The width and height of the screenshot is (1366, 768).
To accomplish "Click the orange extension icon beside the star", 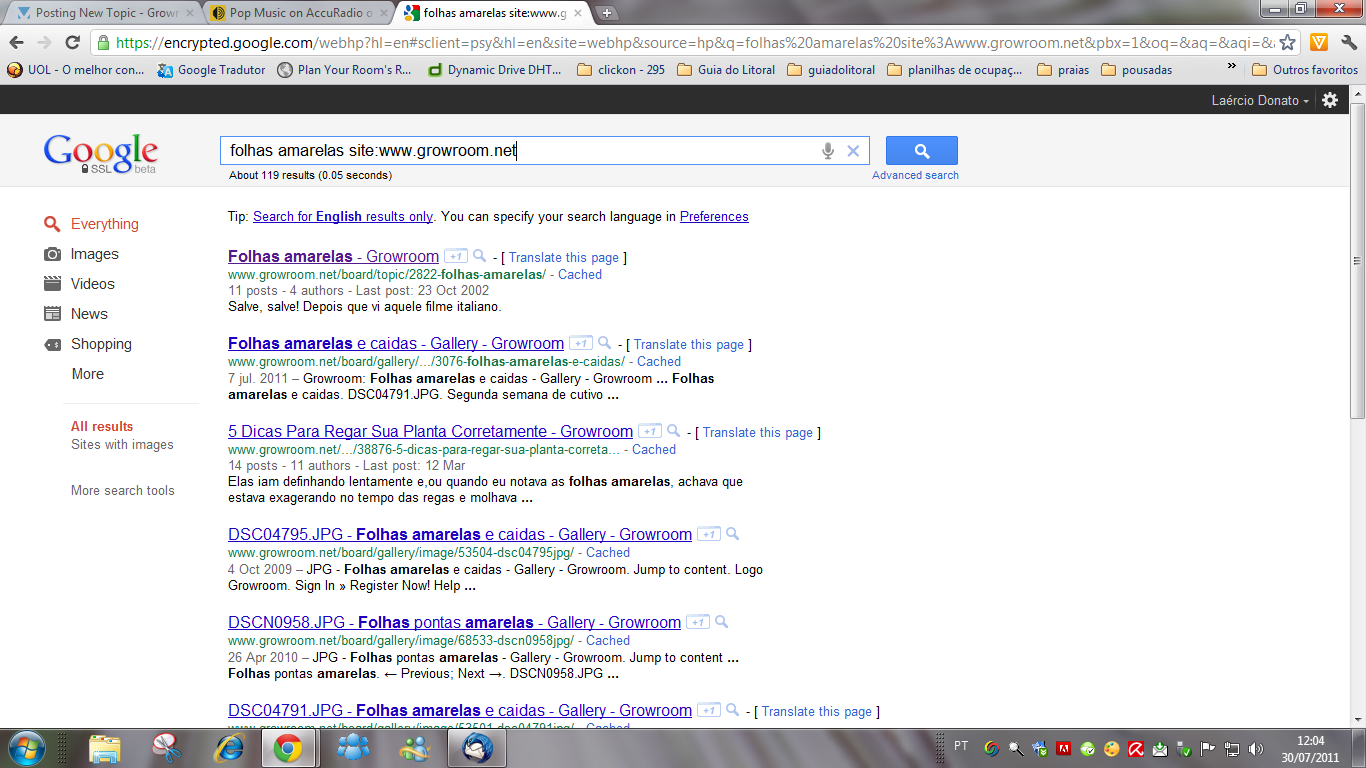I will (1319, 42).
